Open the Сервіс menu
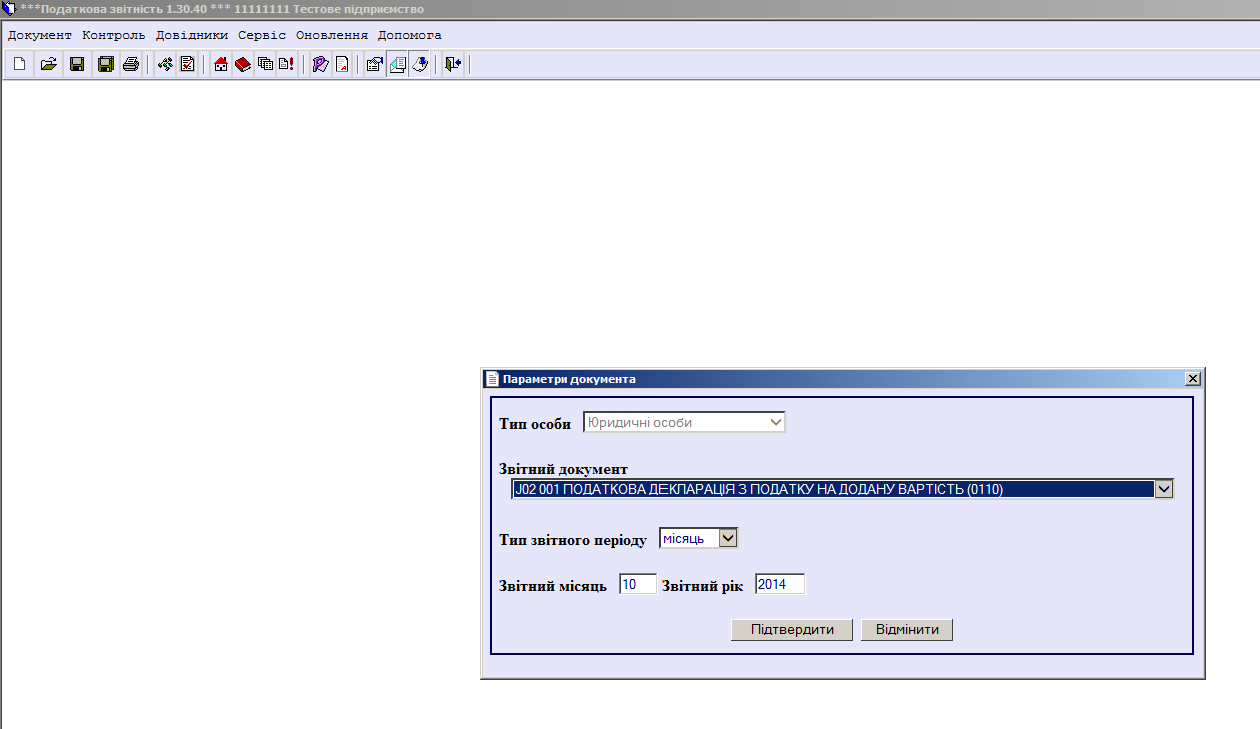This screenshot has height=729, width=1260. tap(262, 35)
